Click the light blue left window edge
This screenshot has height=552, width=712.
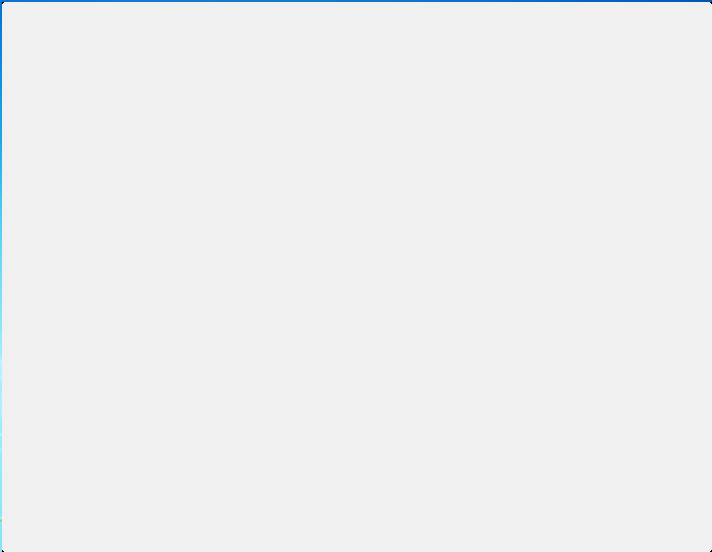point(1,277)
